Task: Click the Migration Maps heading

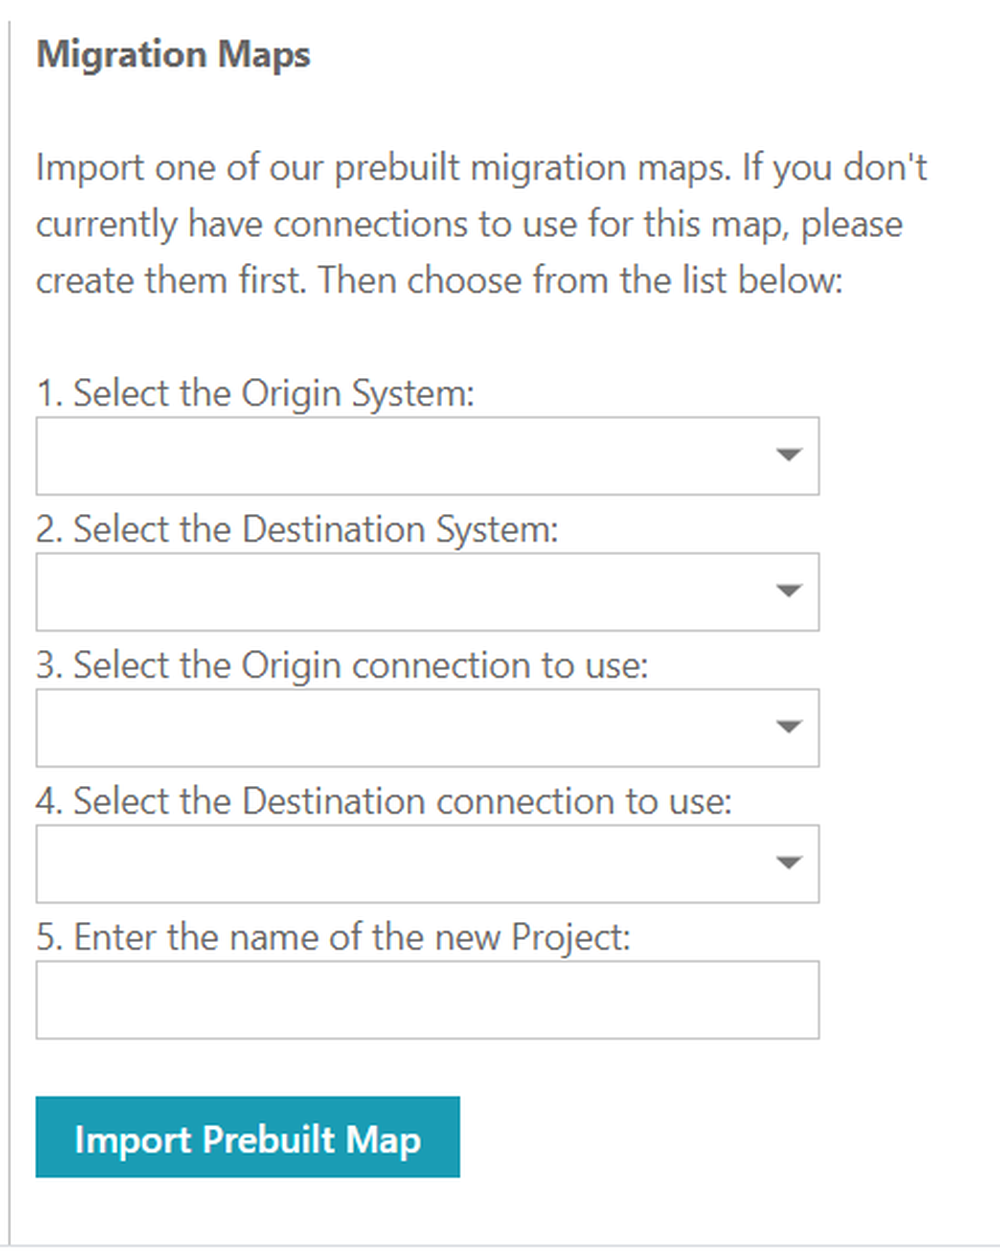Action: [172, 55]
